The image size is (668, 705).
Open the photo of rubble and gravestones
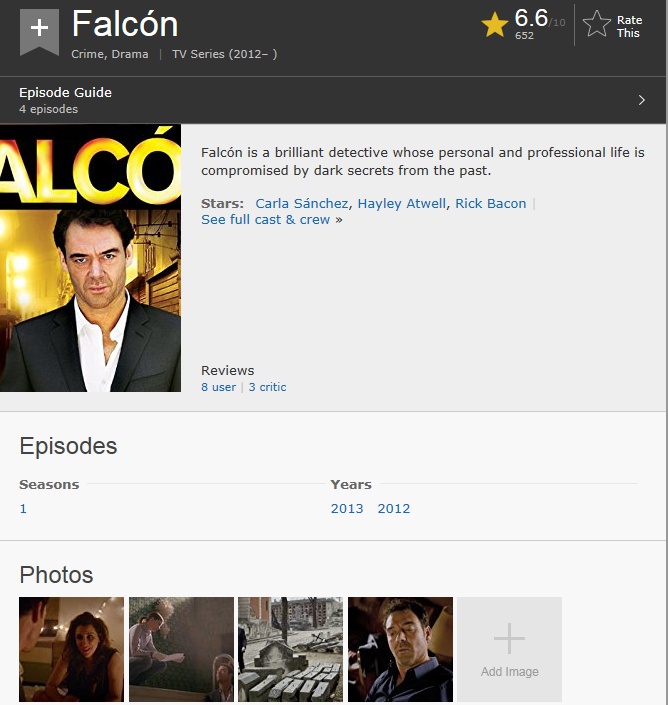pyautogui.click(x=290, y=649)
